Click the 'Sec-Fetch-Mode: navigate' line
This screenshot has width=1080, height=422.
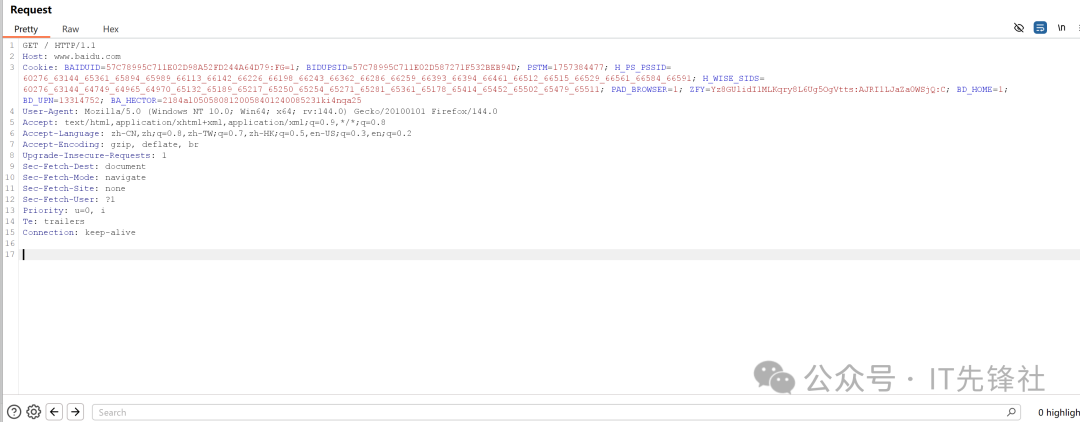coord(84,178)
